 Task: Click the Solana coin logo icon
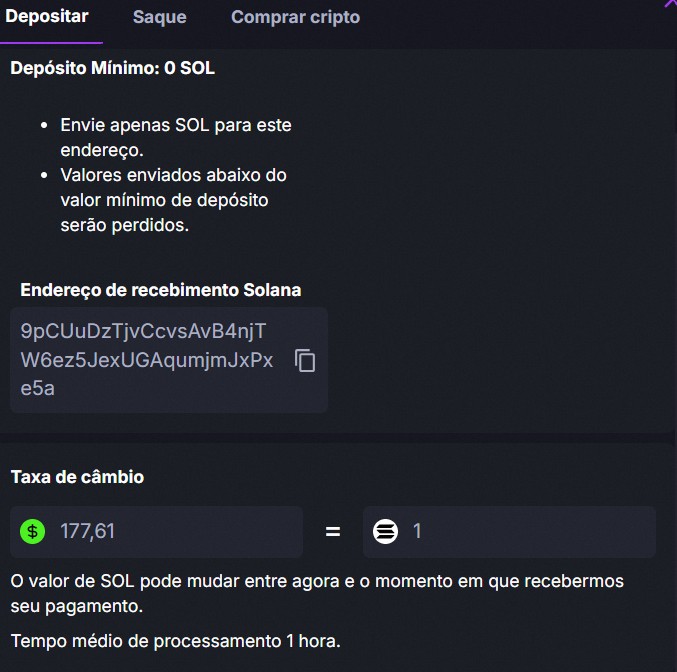click(385, 531)
